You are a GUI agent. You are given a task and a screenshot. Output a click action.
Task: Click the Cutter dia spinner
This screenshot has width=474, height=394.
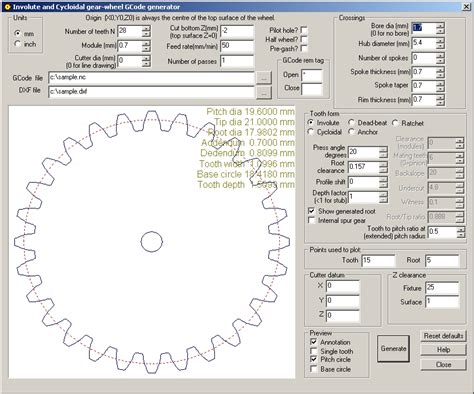coord(146,61)
